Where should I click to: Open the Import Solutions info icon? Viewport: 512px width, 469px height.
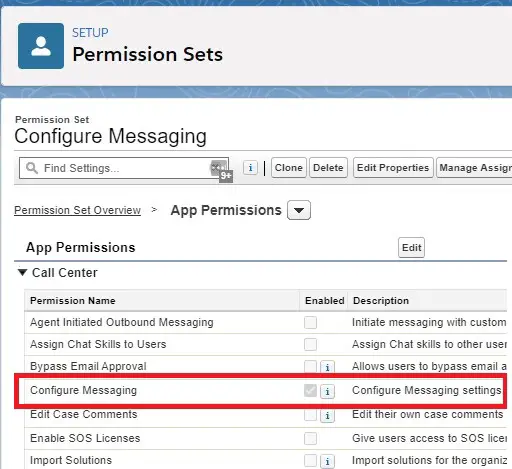pos(327,461)
